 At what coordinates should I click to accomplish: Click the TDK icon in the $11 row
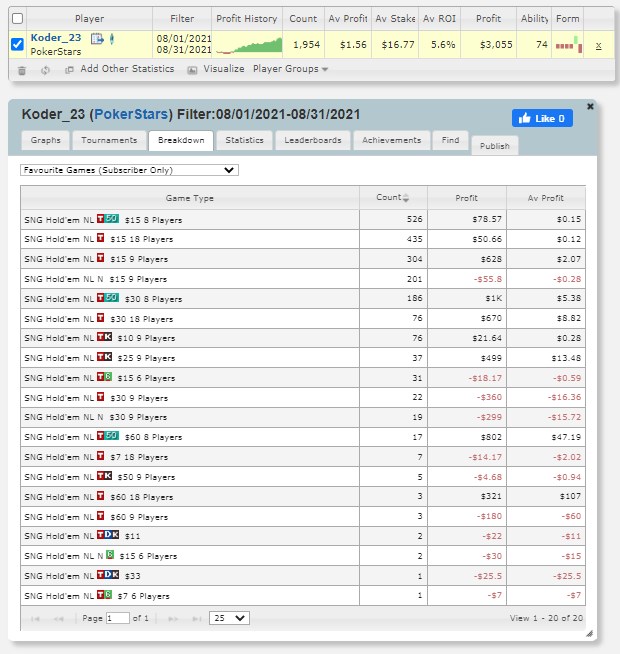point(108,535)
